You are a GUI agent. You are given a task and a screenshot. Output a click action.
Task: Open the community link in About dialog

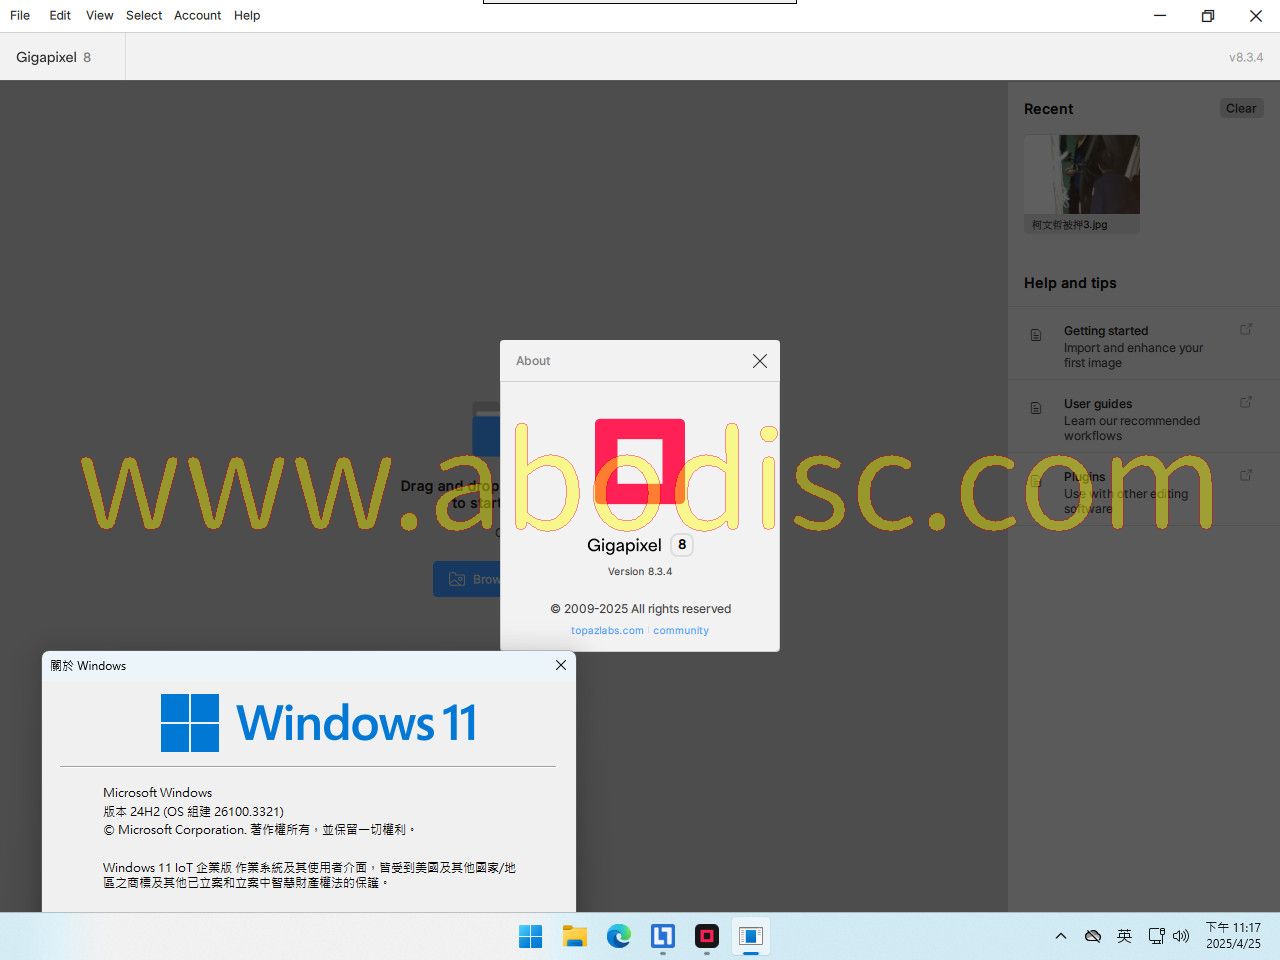681,630
